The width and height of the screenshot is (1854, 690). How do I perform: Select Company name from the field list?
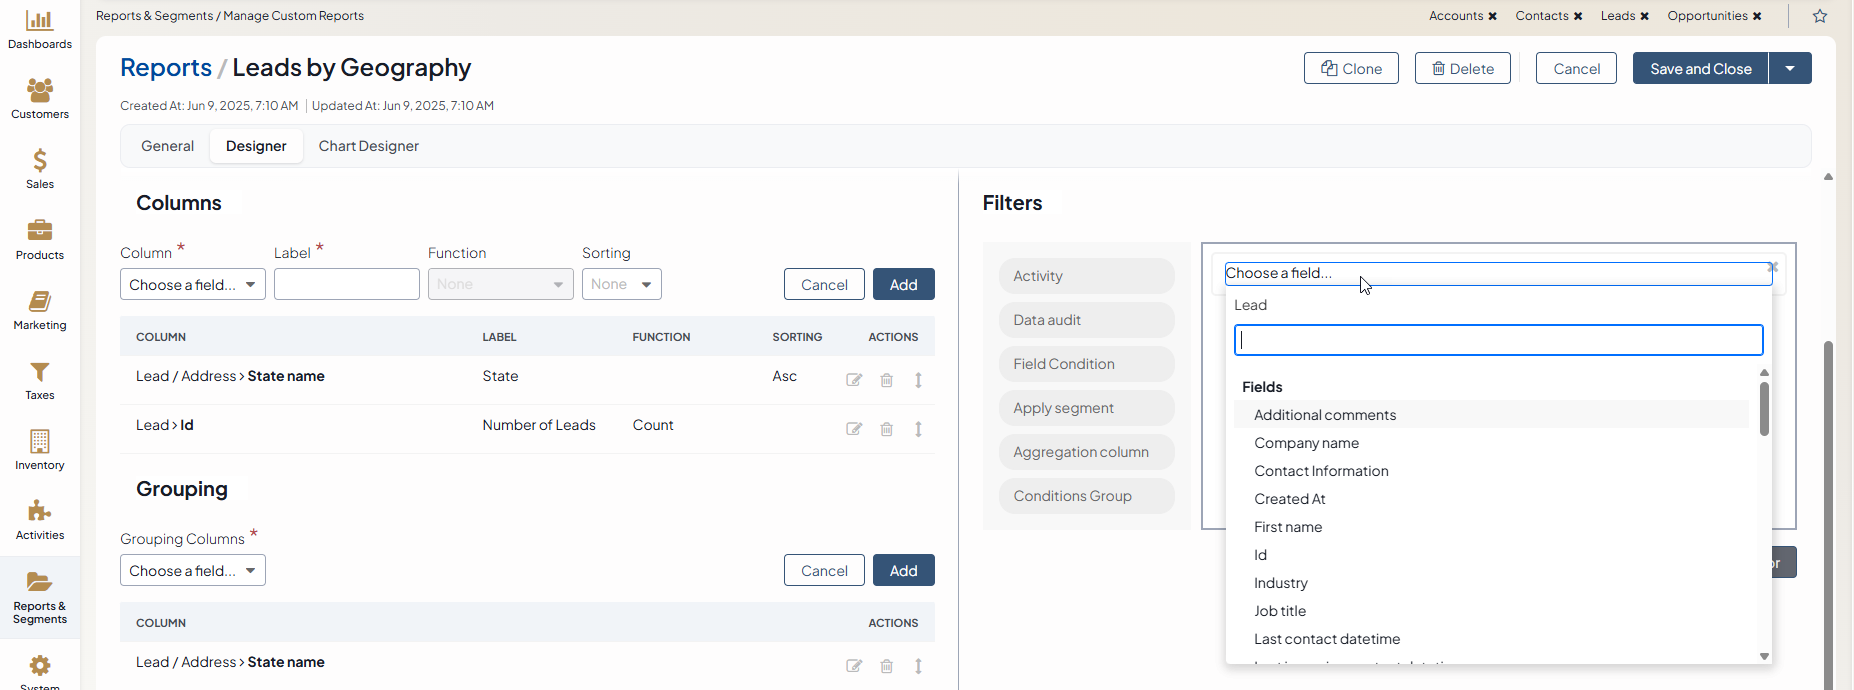1306,443
